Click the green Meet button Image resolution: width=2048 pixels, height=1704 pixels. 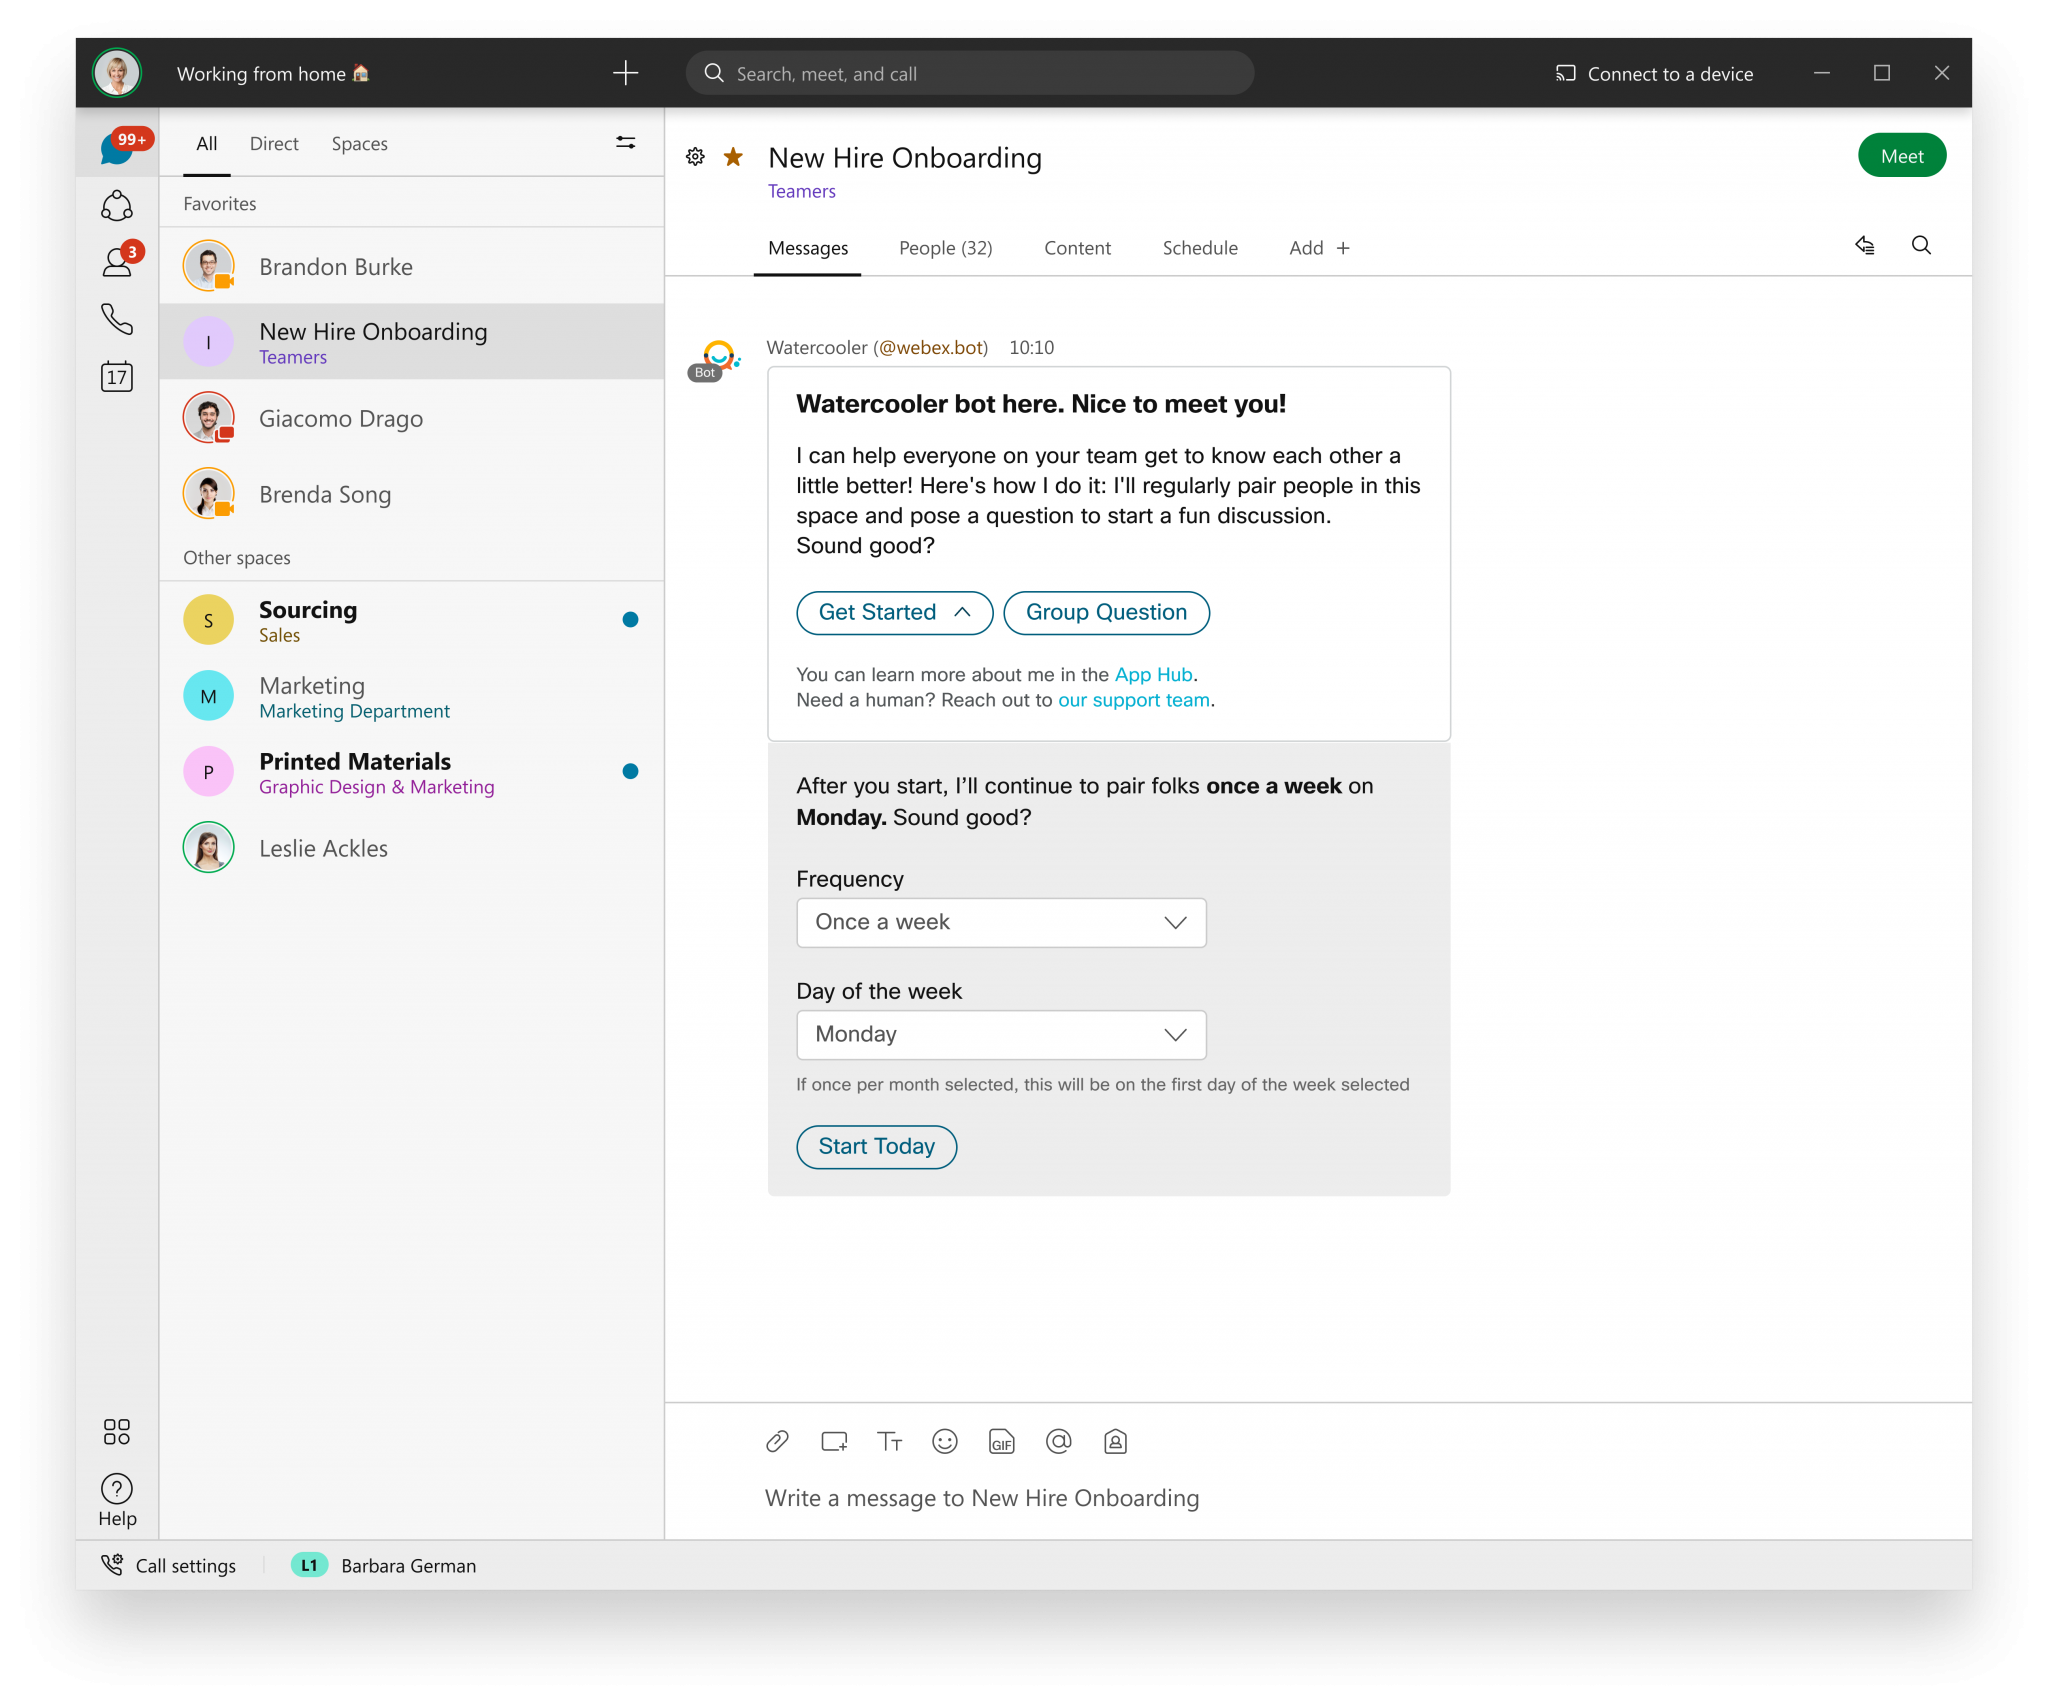pyautogui.click(x=1901, y=156)
